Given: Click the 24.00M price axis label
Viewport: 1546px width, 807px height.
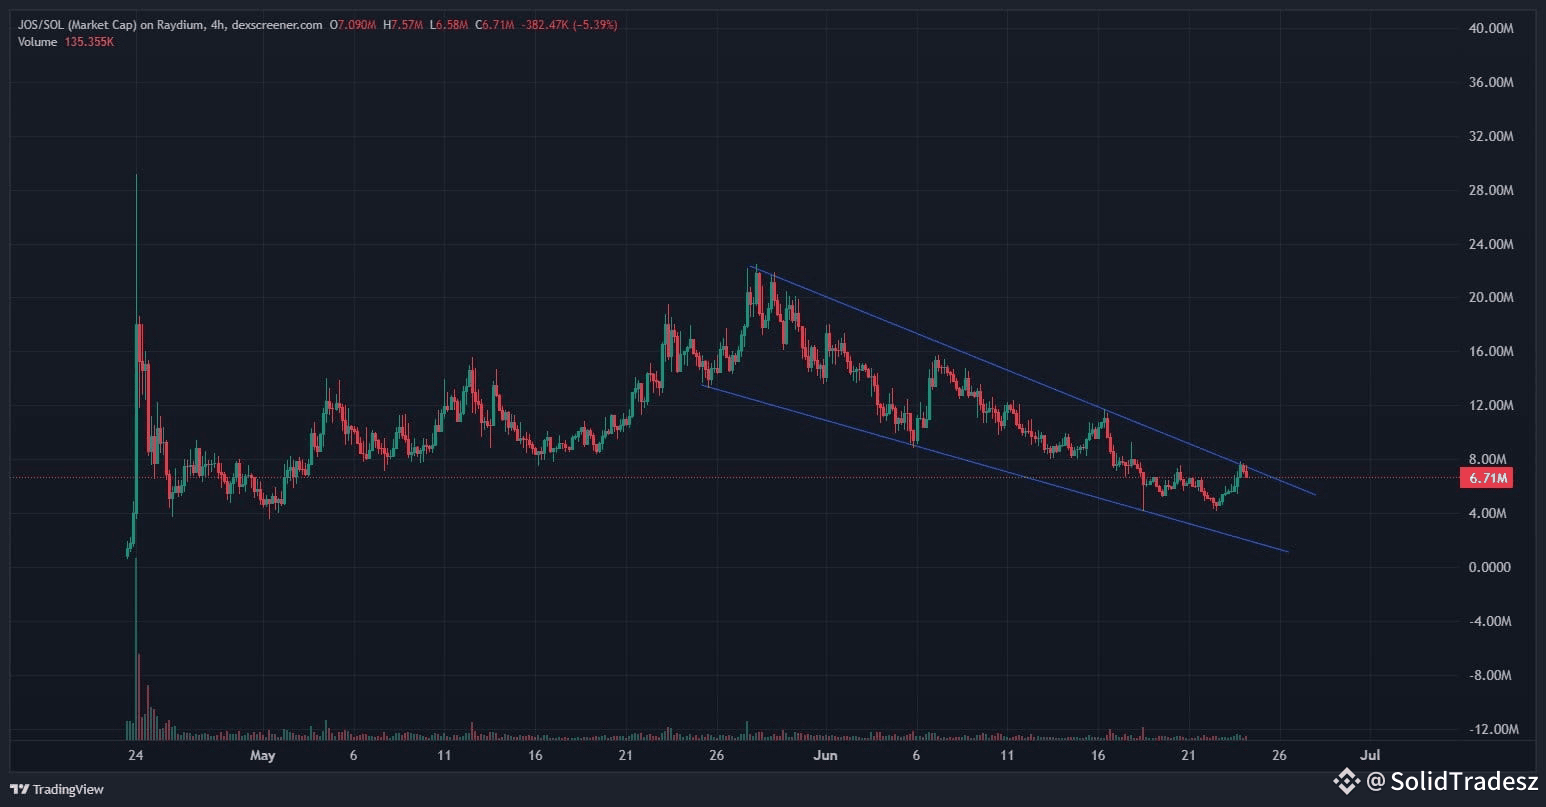Looking at the screenshot, I should coord(1490,244).
